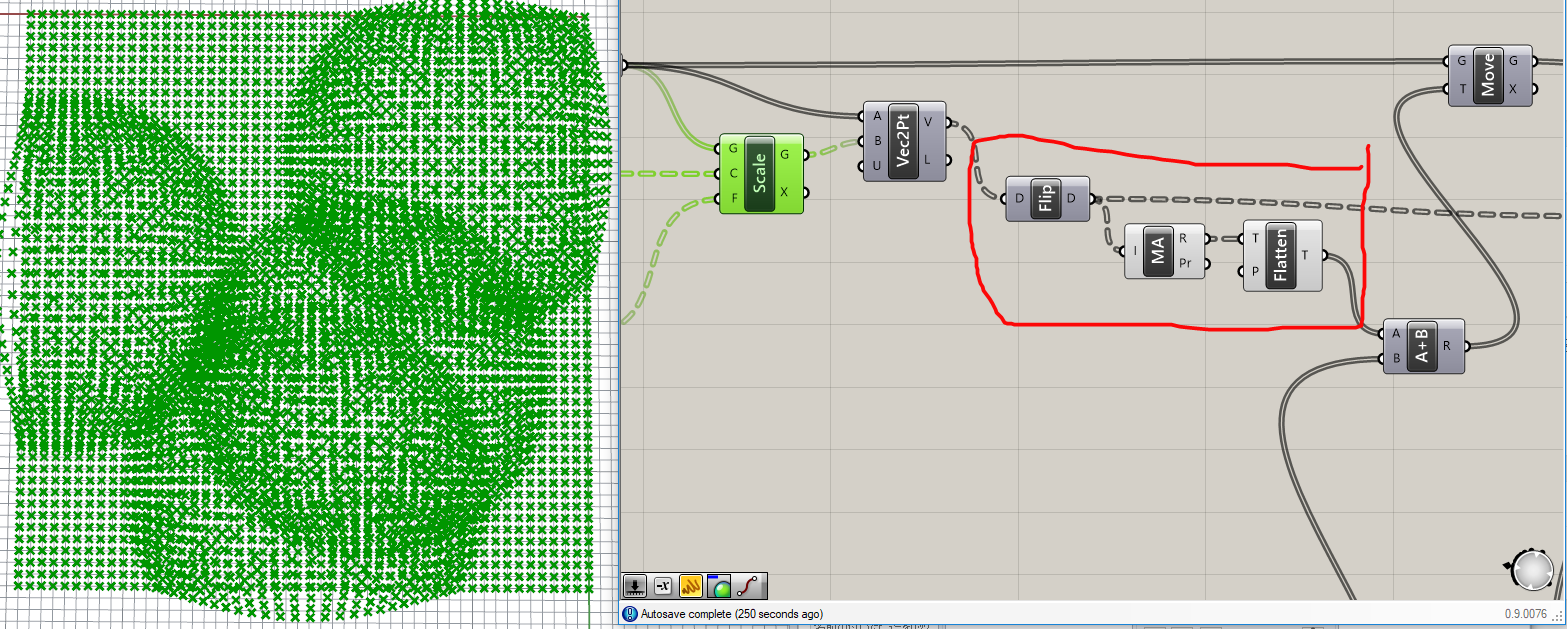Click the blue autosave info icon
The image size is (1567, 629).
coord(630,613)
